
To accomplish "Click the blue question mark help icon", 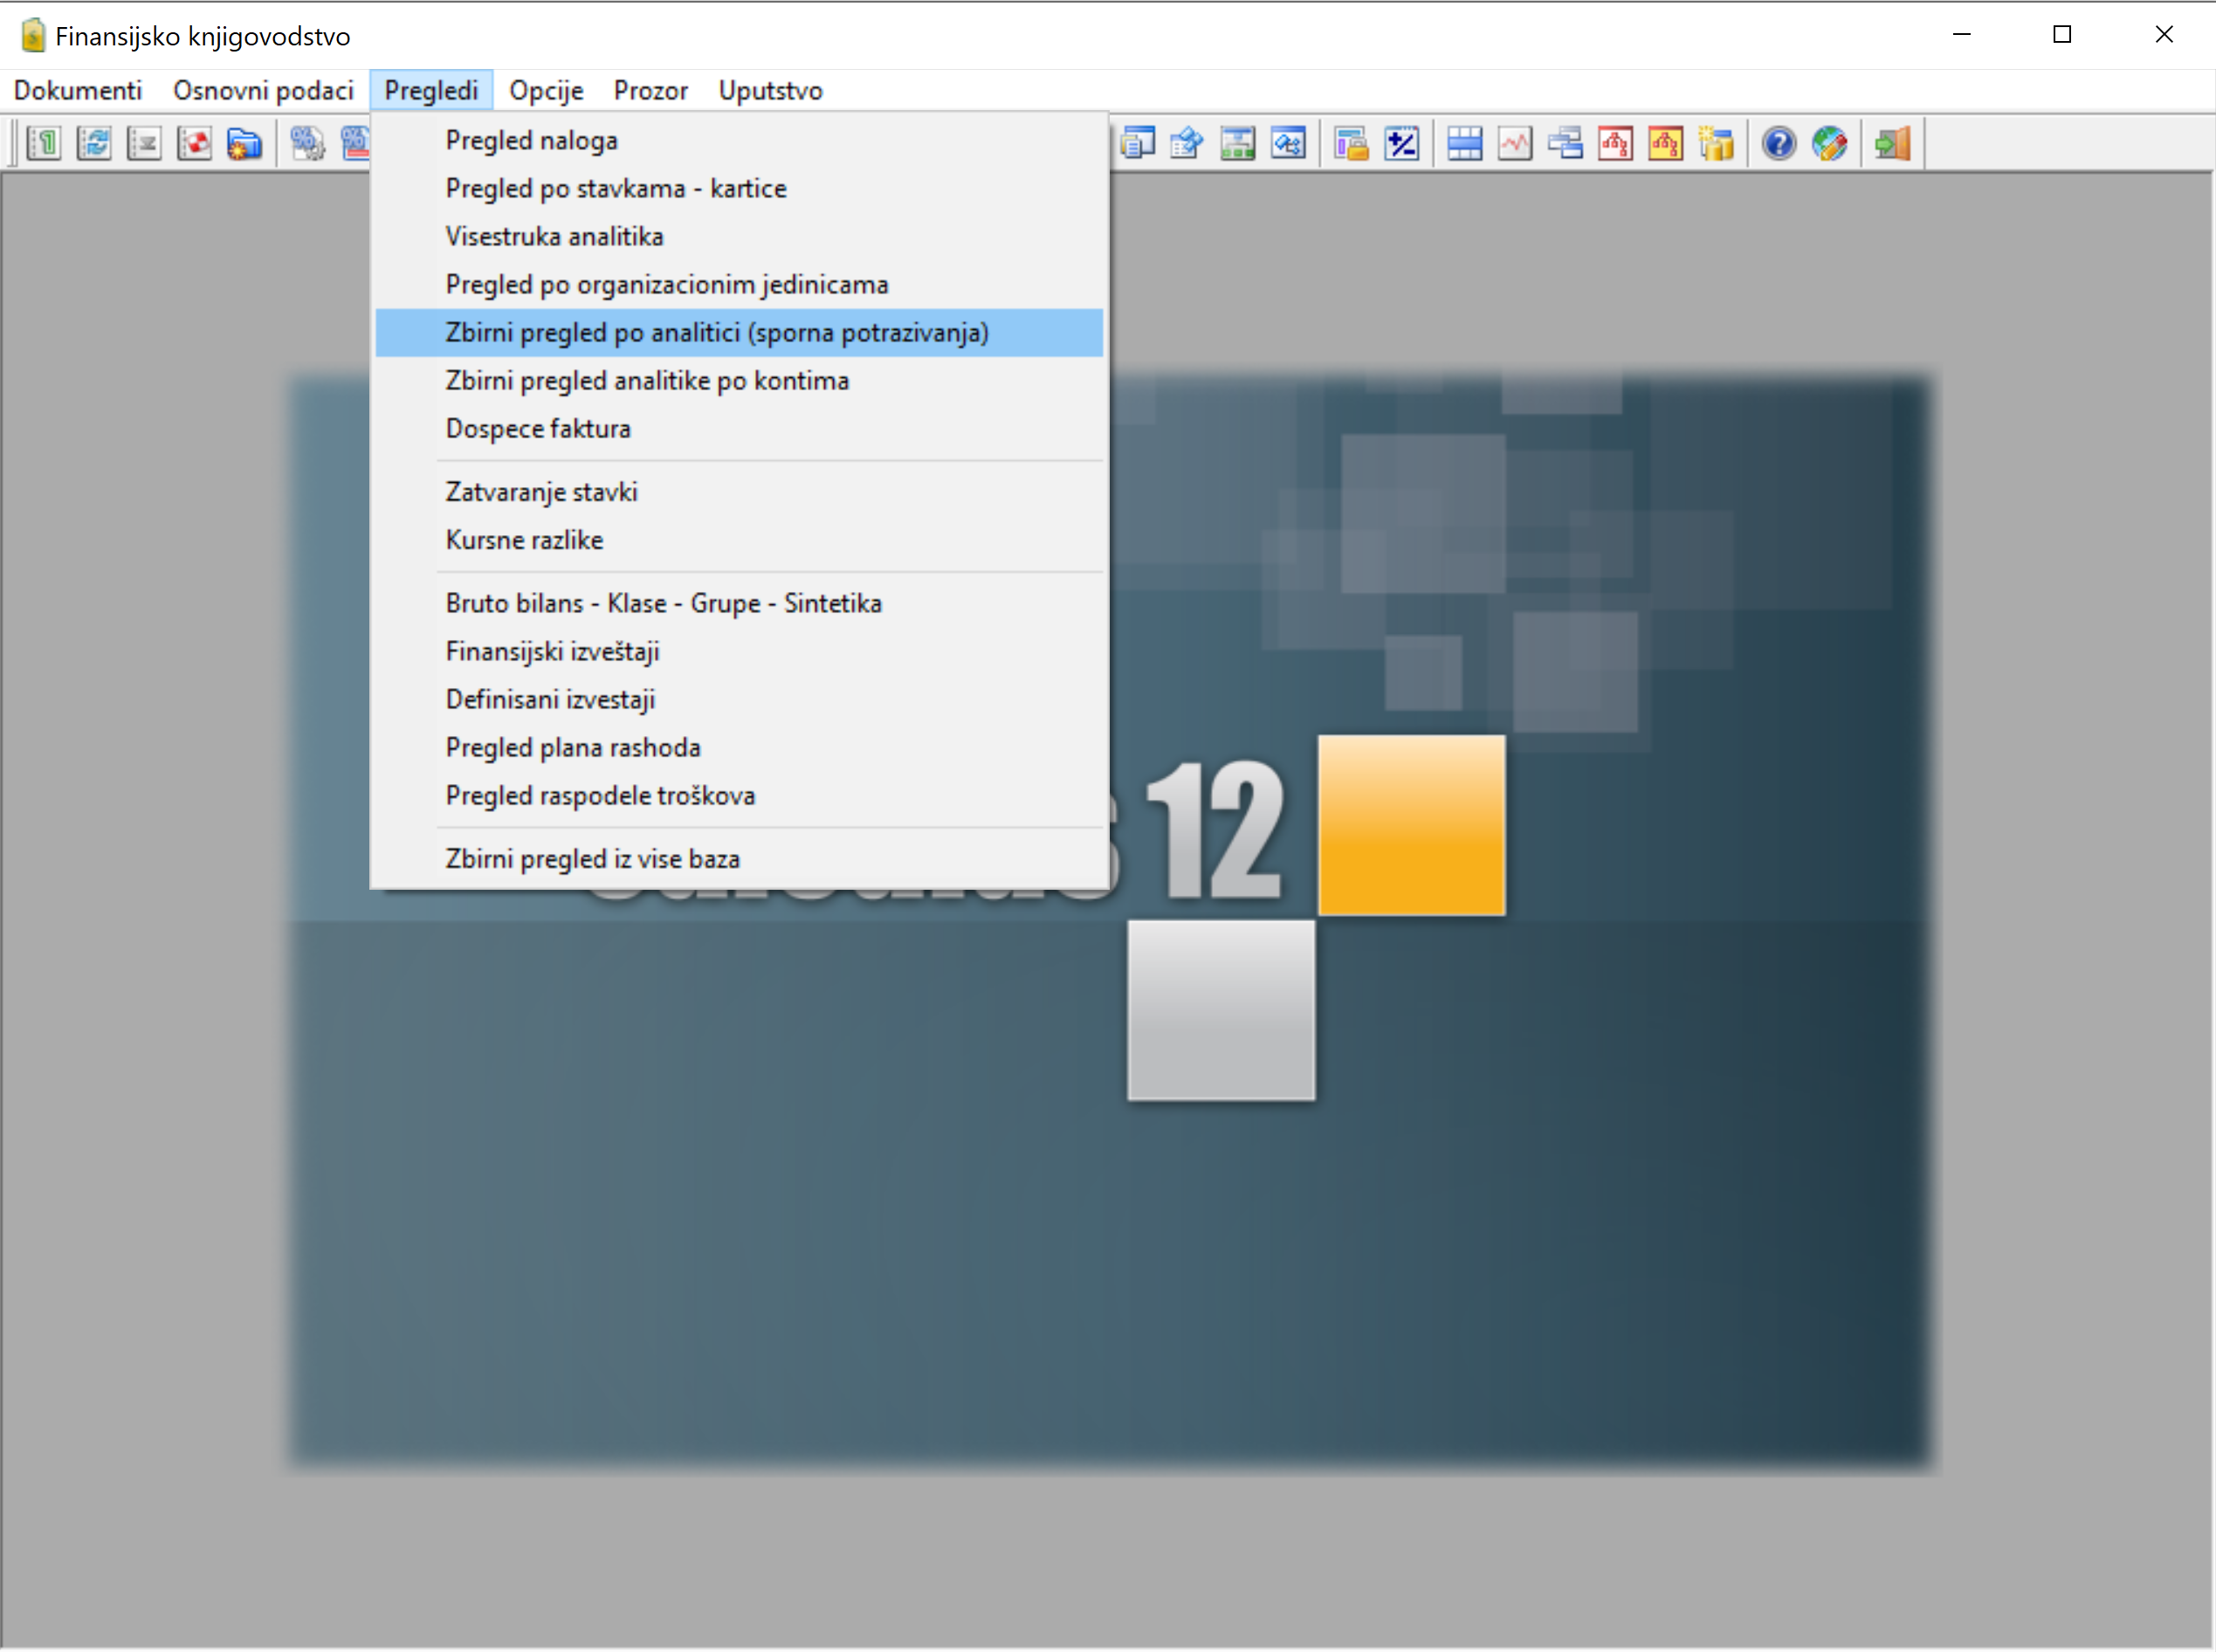I will [1779, 144].
